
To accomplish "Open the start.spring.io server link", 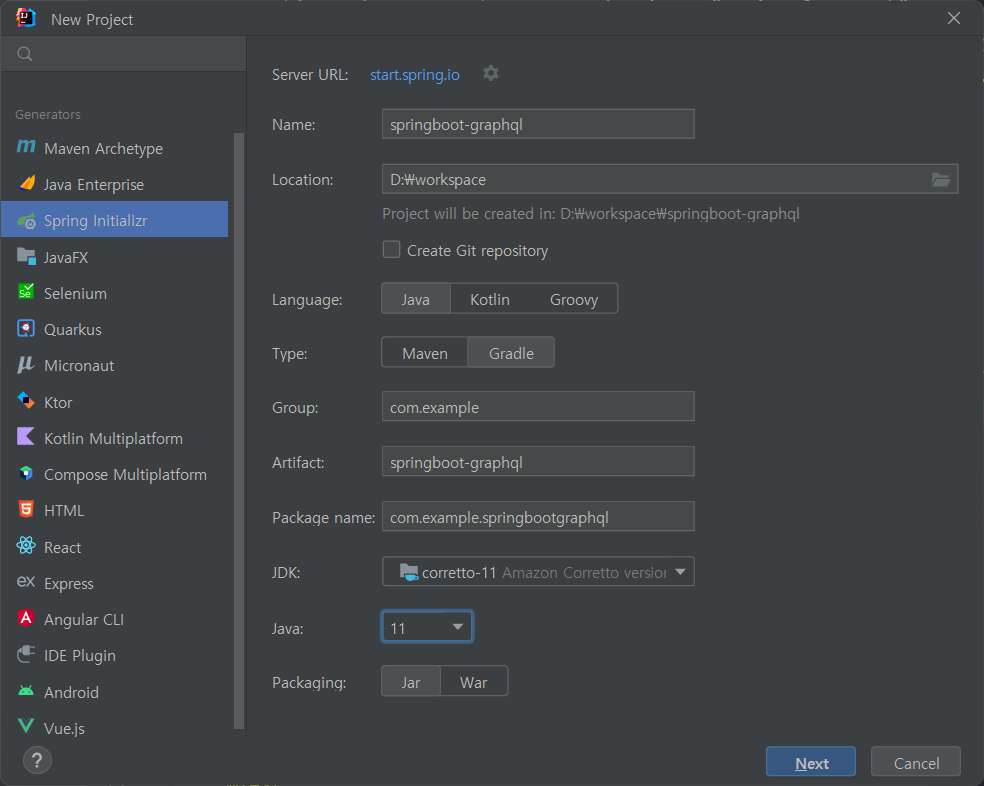I will 415,75.
